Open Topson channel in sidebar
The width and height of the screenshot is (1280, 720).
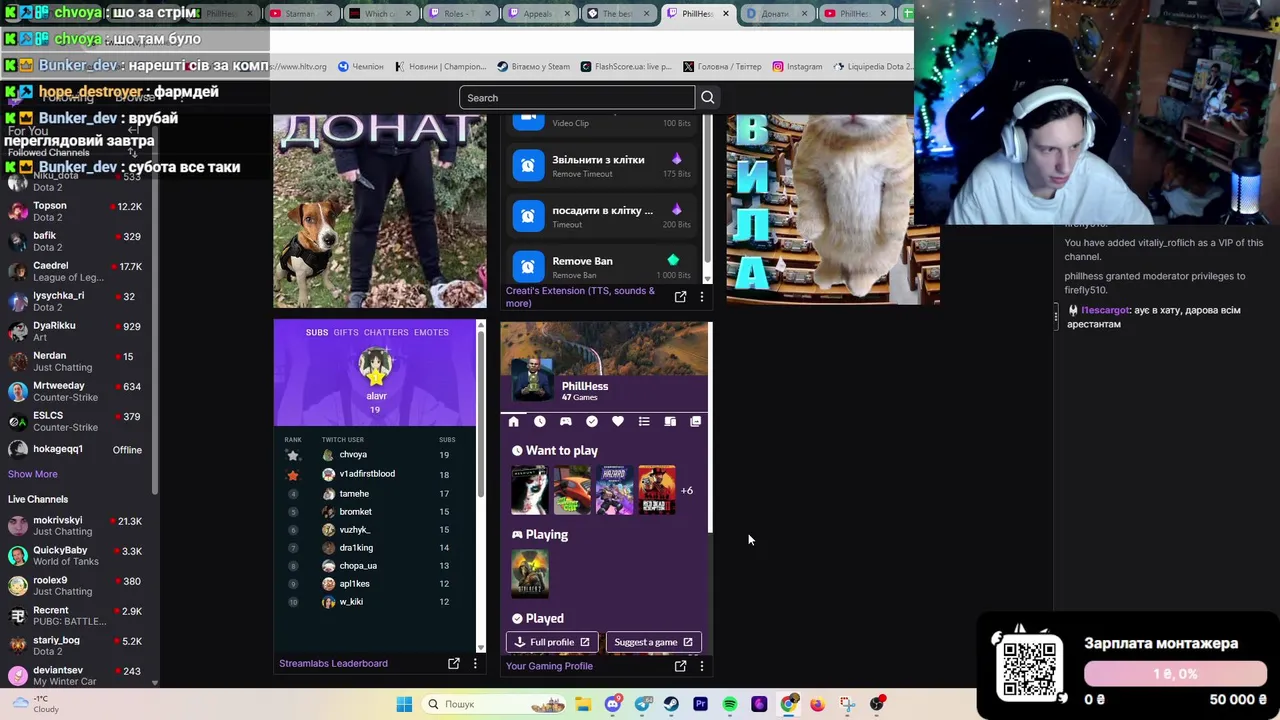point(75,211)
